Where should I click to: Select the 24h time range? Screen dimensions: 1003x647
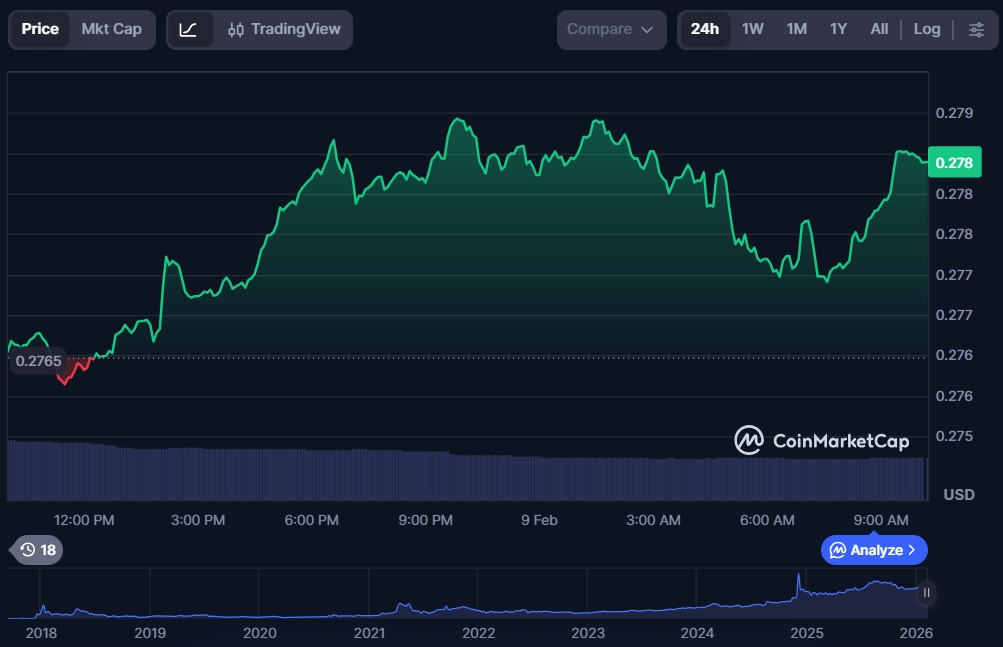(x=704, y=30)
